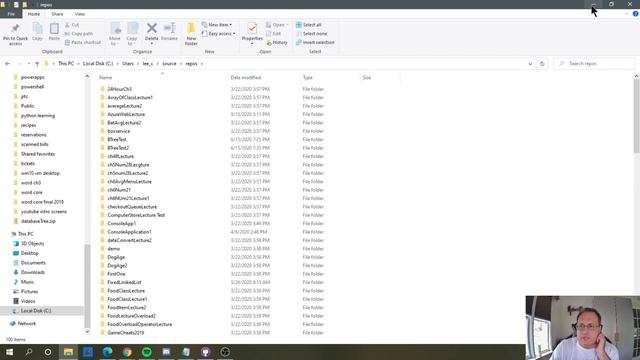Viewport: 640px width, 360px height.
Task: Navigate to This PC breadcrumb
Action: point(66,64)
